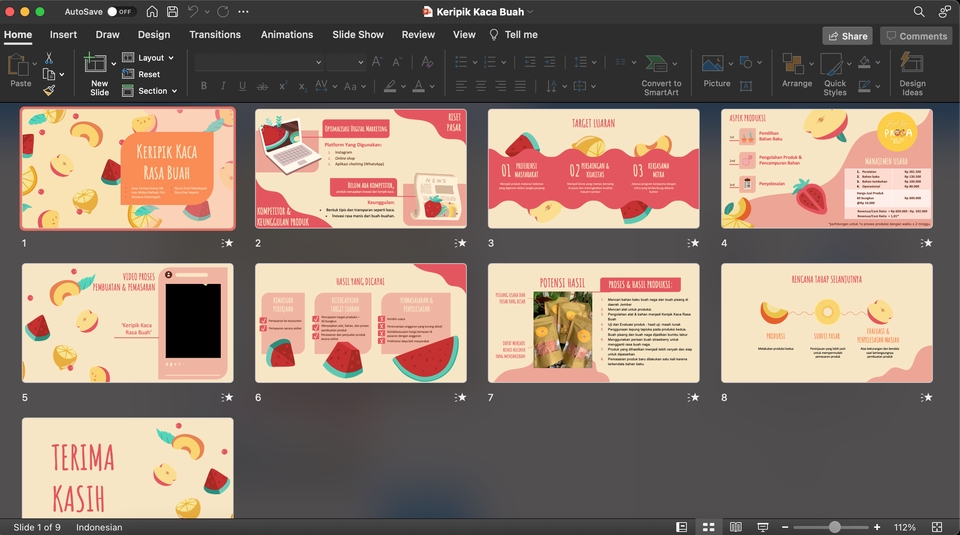960x535 pixels.
Task: Open the Layout dropdown
Action: 148,58
